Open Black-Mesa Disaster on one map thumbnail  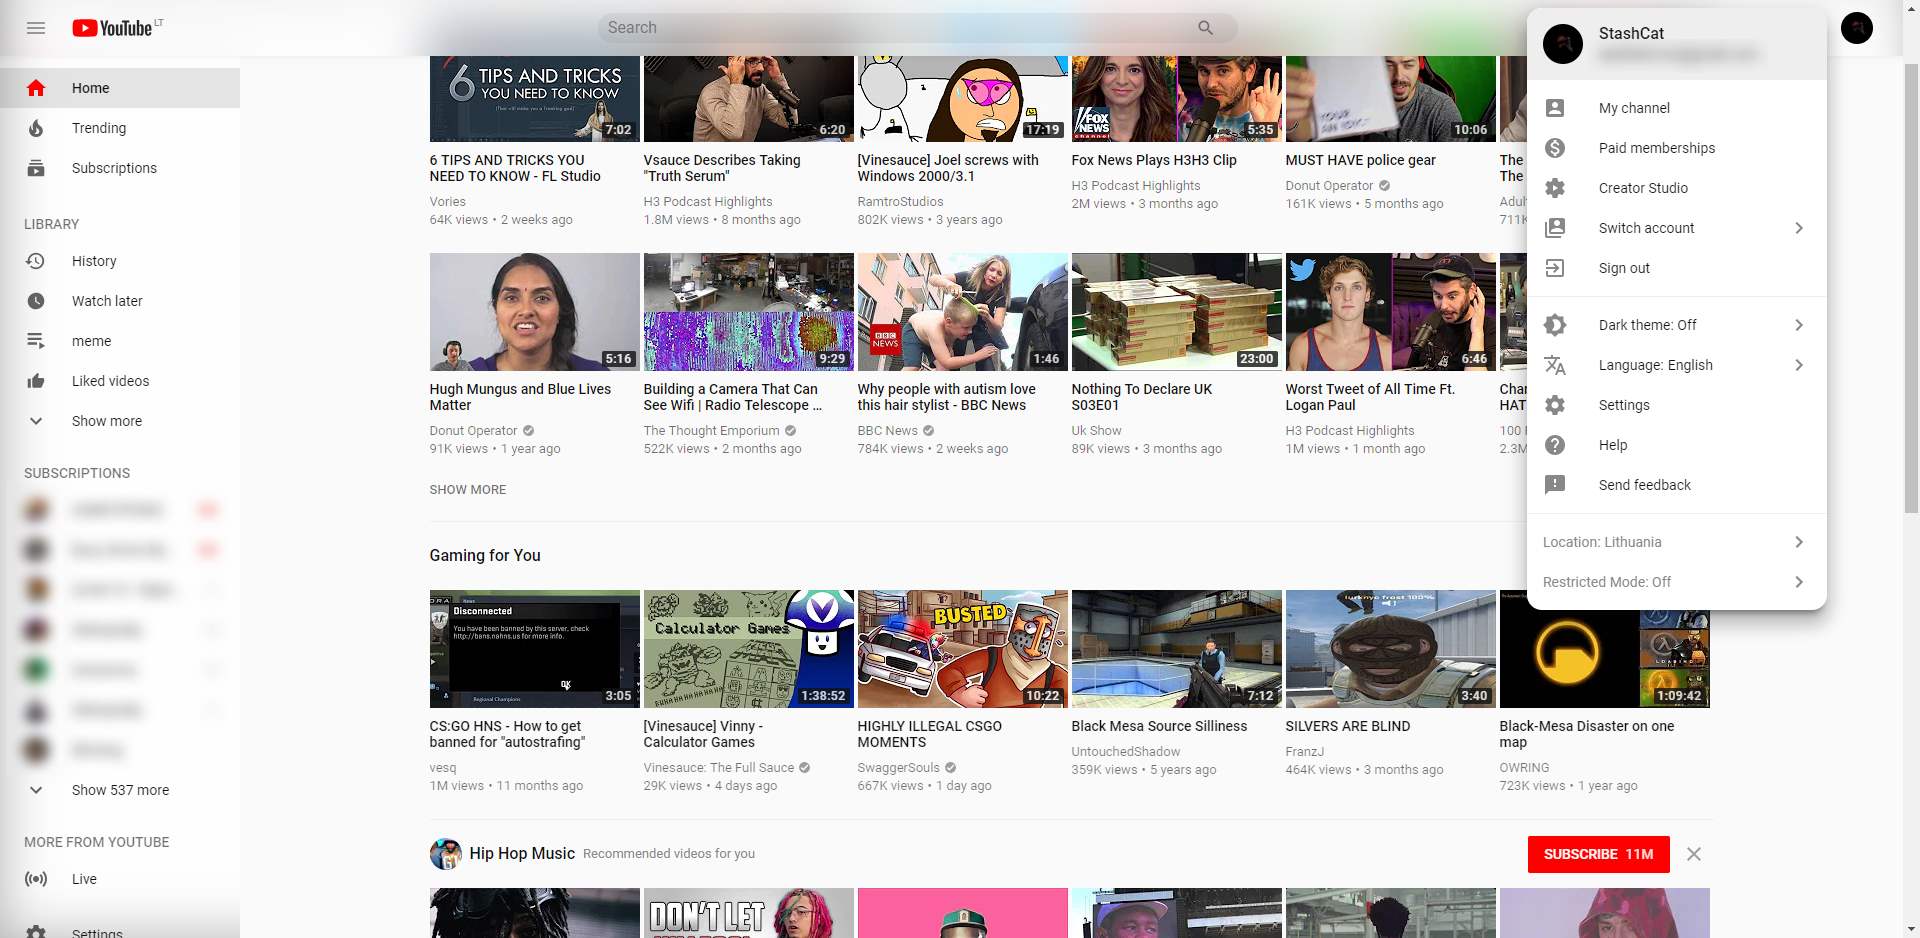(x=1604, y=649)
